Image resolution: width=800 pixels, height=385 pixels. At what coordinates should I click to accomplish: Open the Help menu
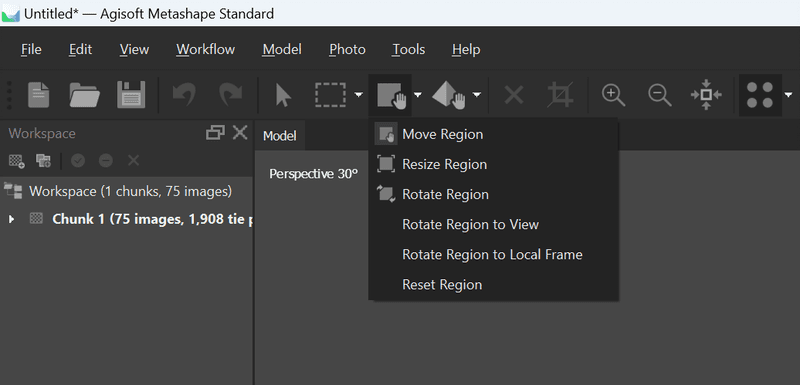[x=466, y=49]
